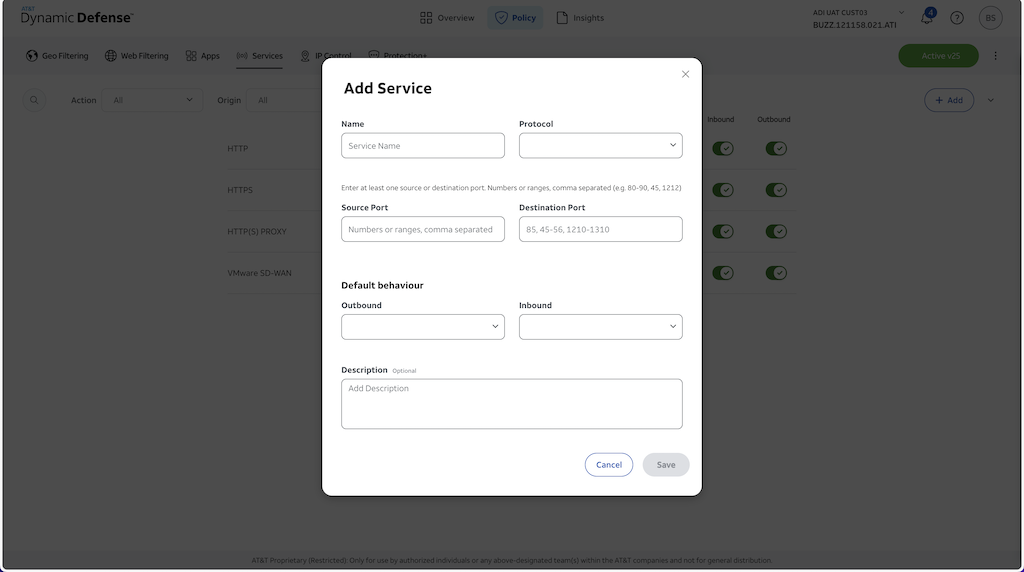Open the BS user avatar menu

[990, 18]
